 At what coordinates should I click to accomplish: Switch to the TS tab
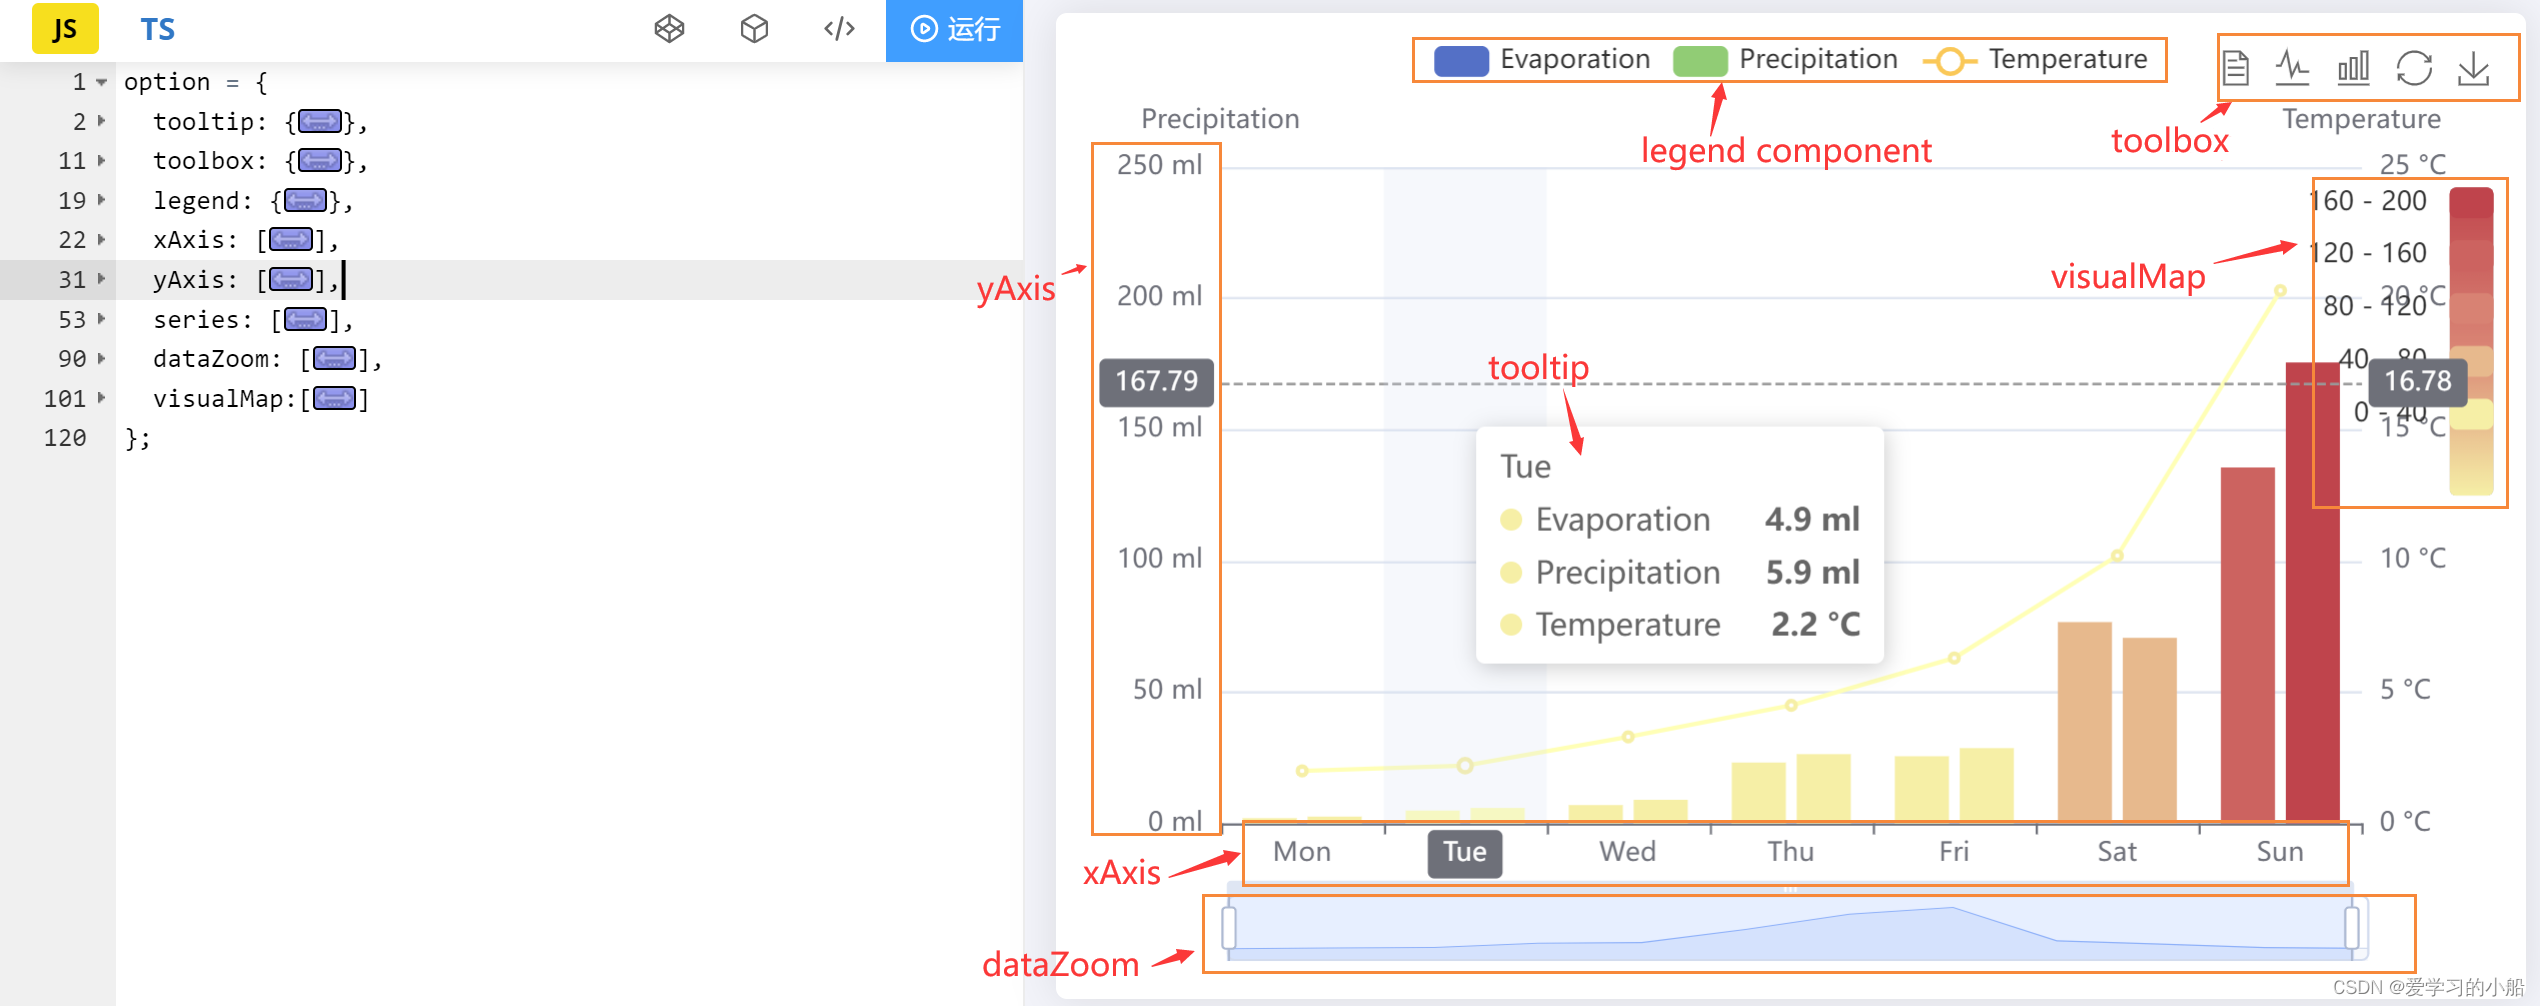coord(157,30)
